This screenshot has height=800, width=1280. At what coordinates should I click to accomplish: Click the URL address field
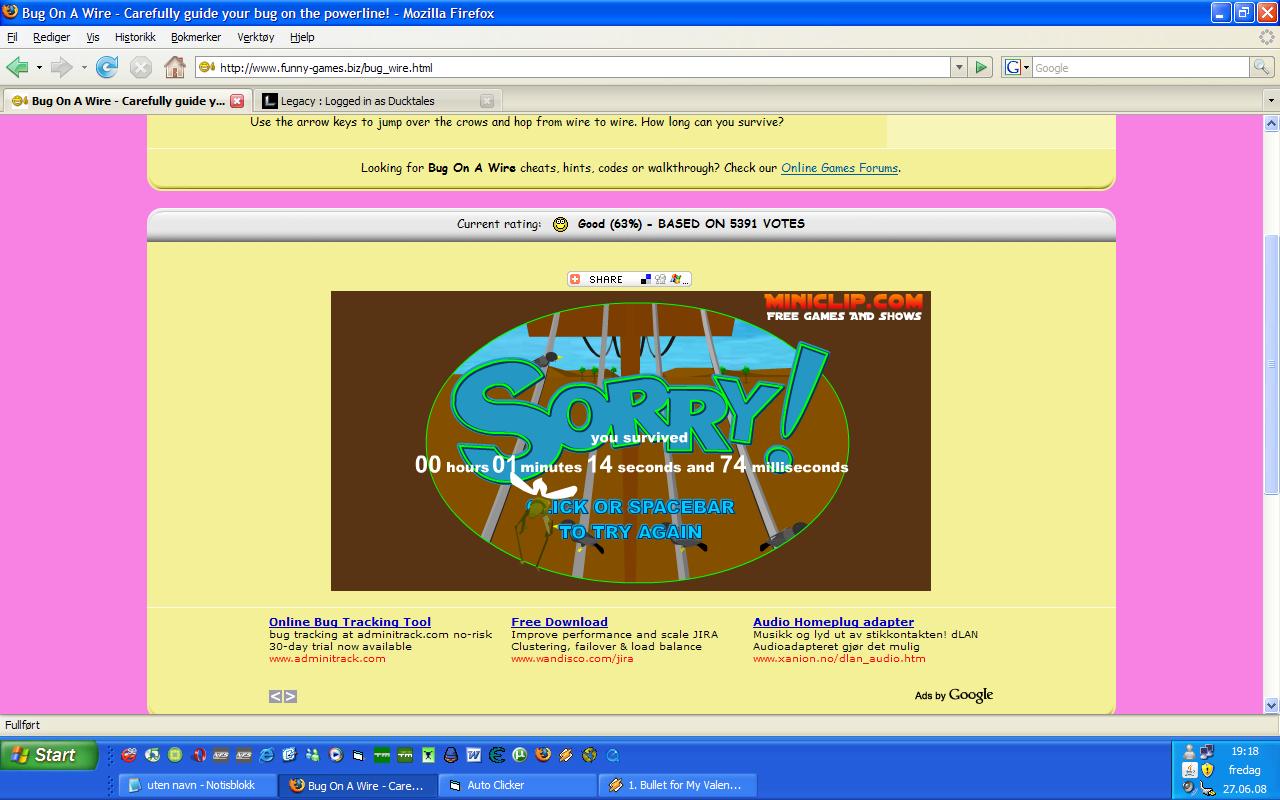[x=572, y=67]
